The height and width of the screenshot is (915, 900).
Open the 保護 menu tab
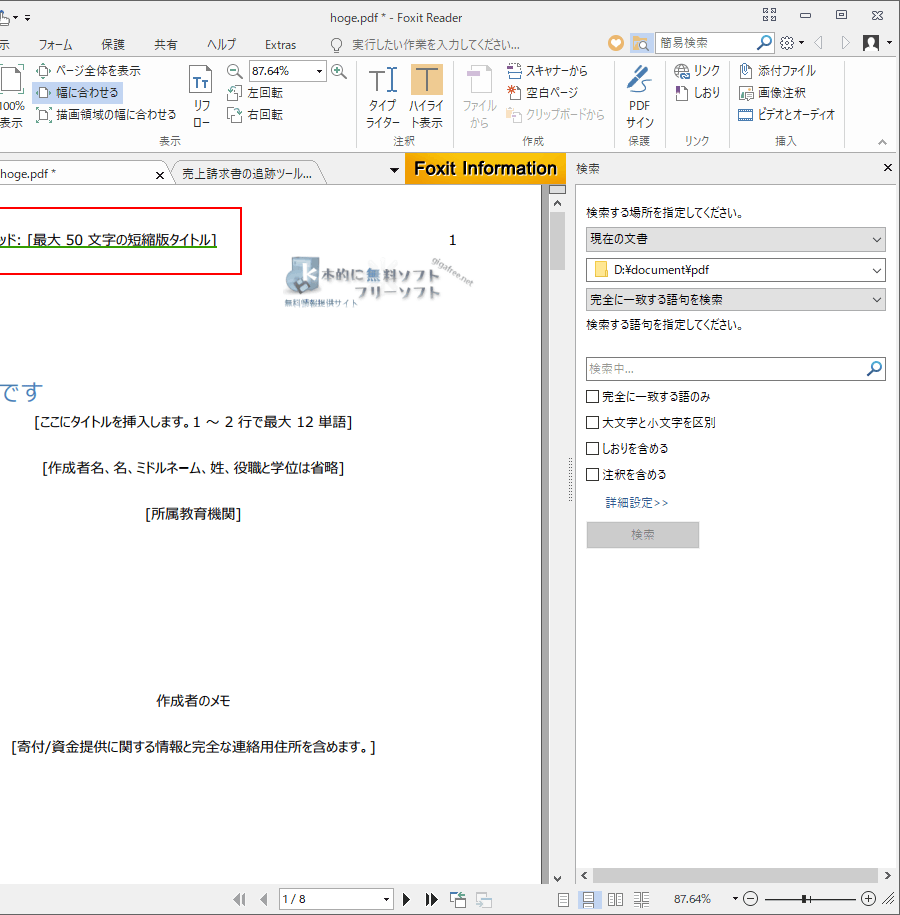(113, 45)
